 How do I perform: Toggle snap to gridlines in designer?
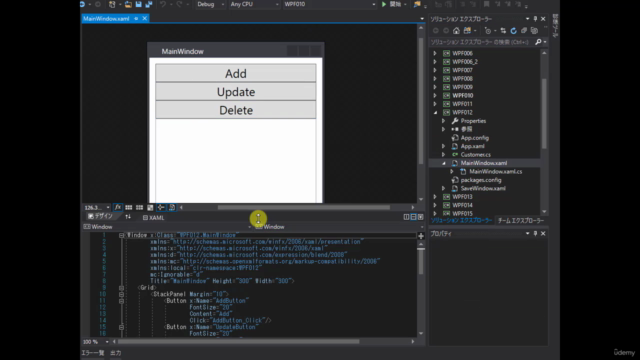pyautogui.click(x=140, y=207)
